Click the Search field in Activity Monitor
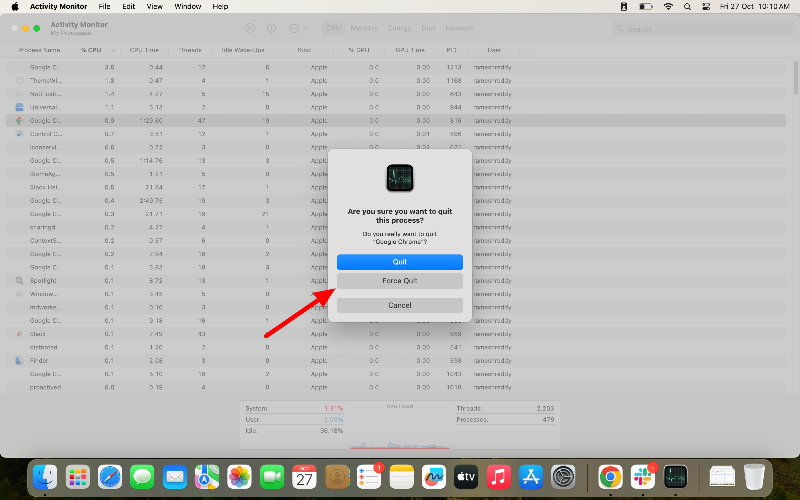 click(x=702, y=29)
